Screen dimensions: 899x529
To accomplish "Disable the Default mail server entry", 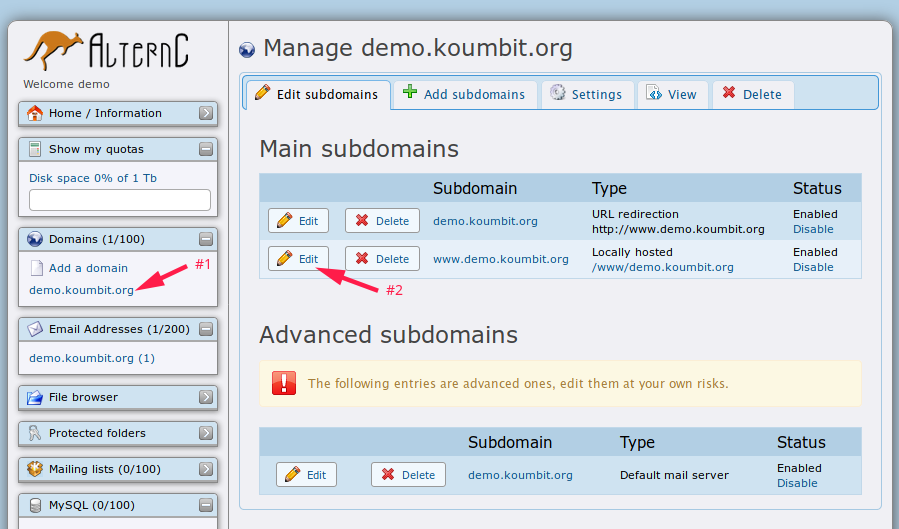I will (x=797, y=483).
